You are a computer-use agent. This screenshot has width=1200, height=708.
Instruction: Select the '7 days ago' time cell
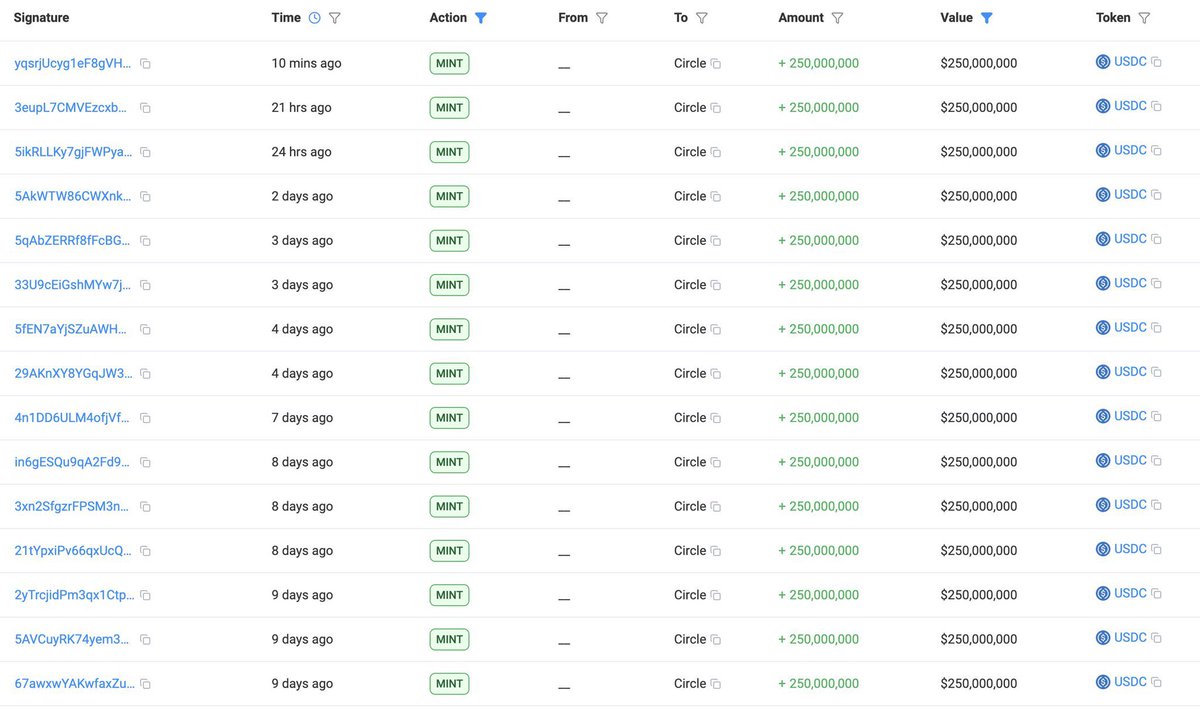(x=302, y=418)
